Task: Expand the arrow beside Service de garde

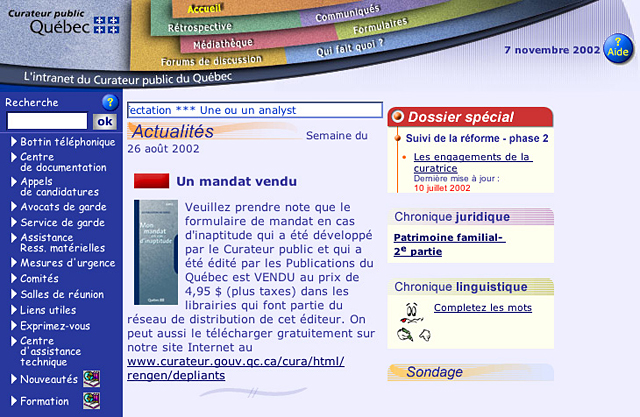Action: click(14, 222)
